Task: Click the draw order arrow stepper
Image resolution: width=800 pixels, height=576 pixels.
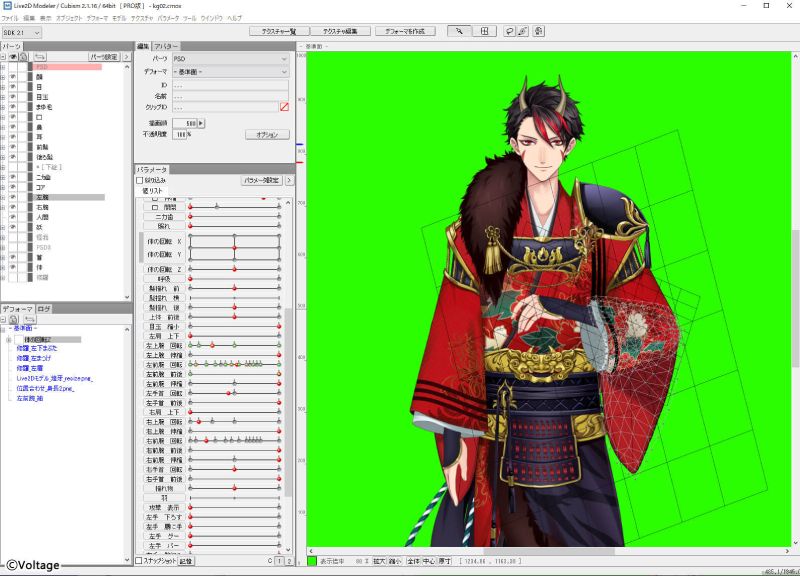Action: [x=201, y=123]
